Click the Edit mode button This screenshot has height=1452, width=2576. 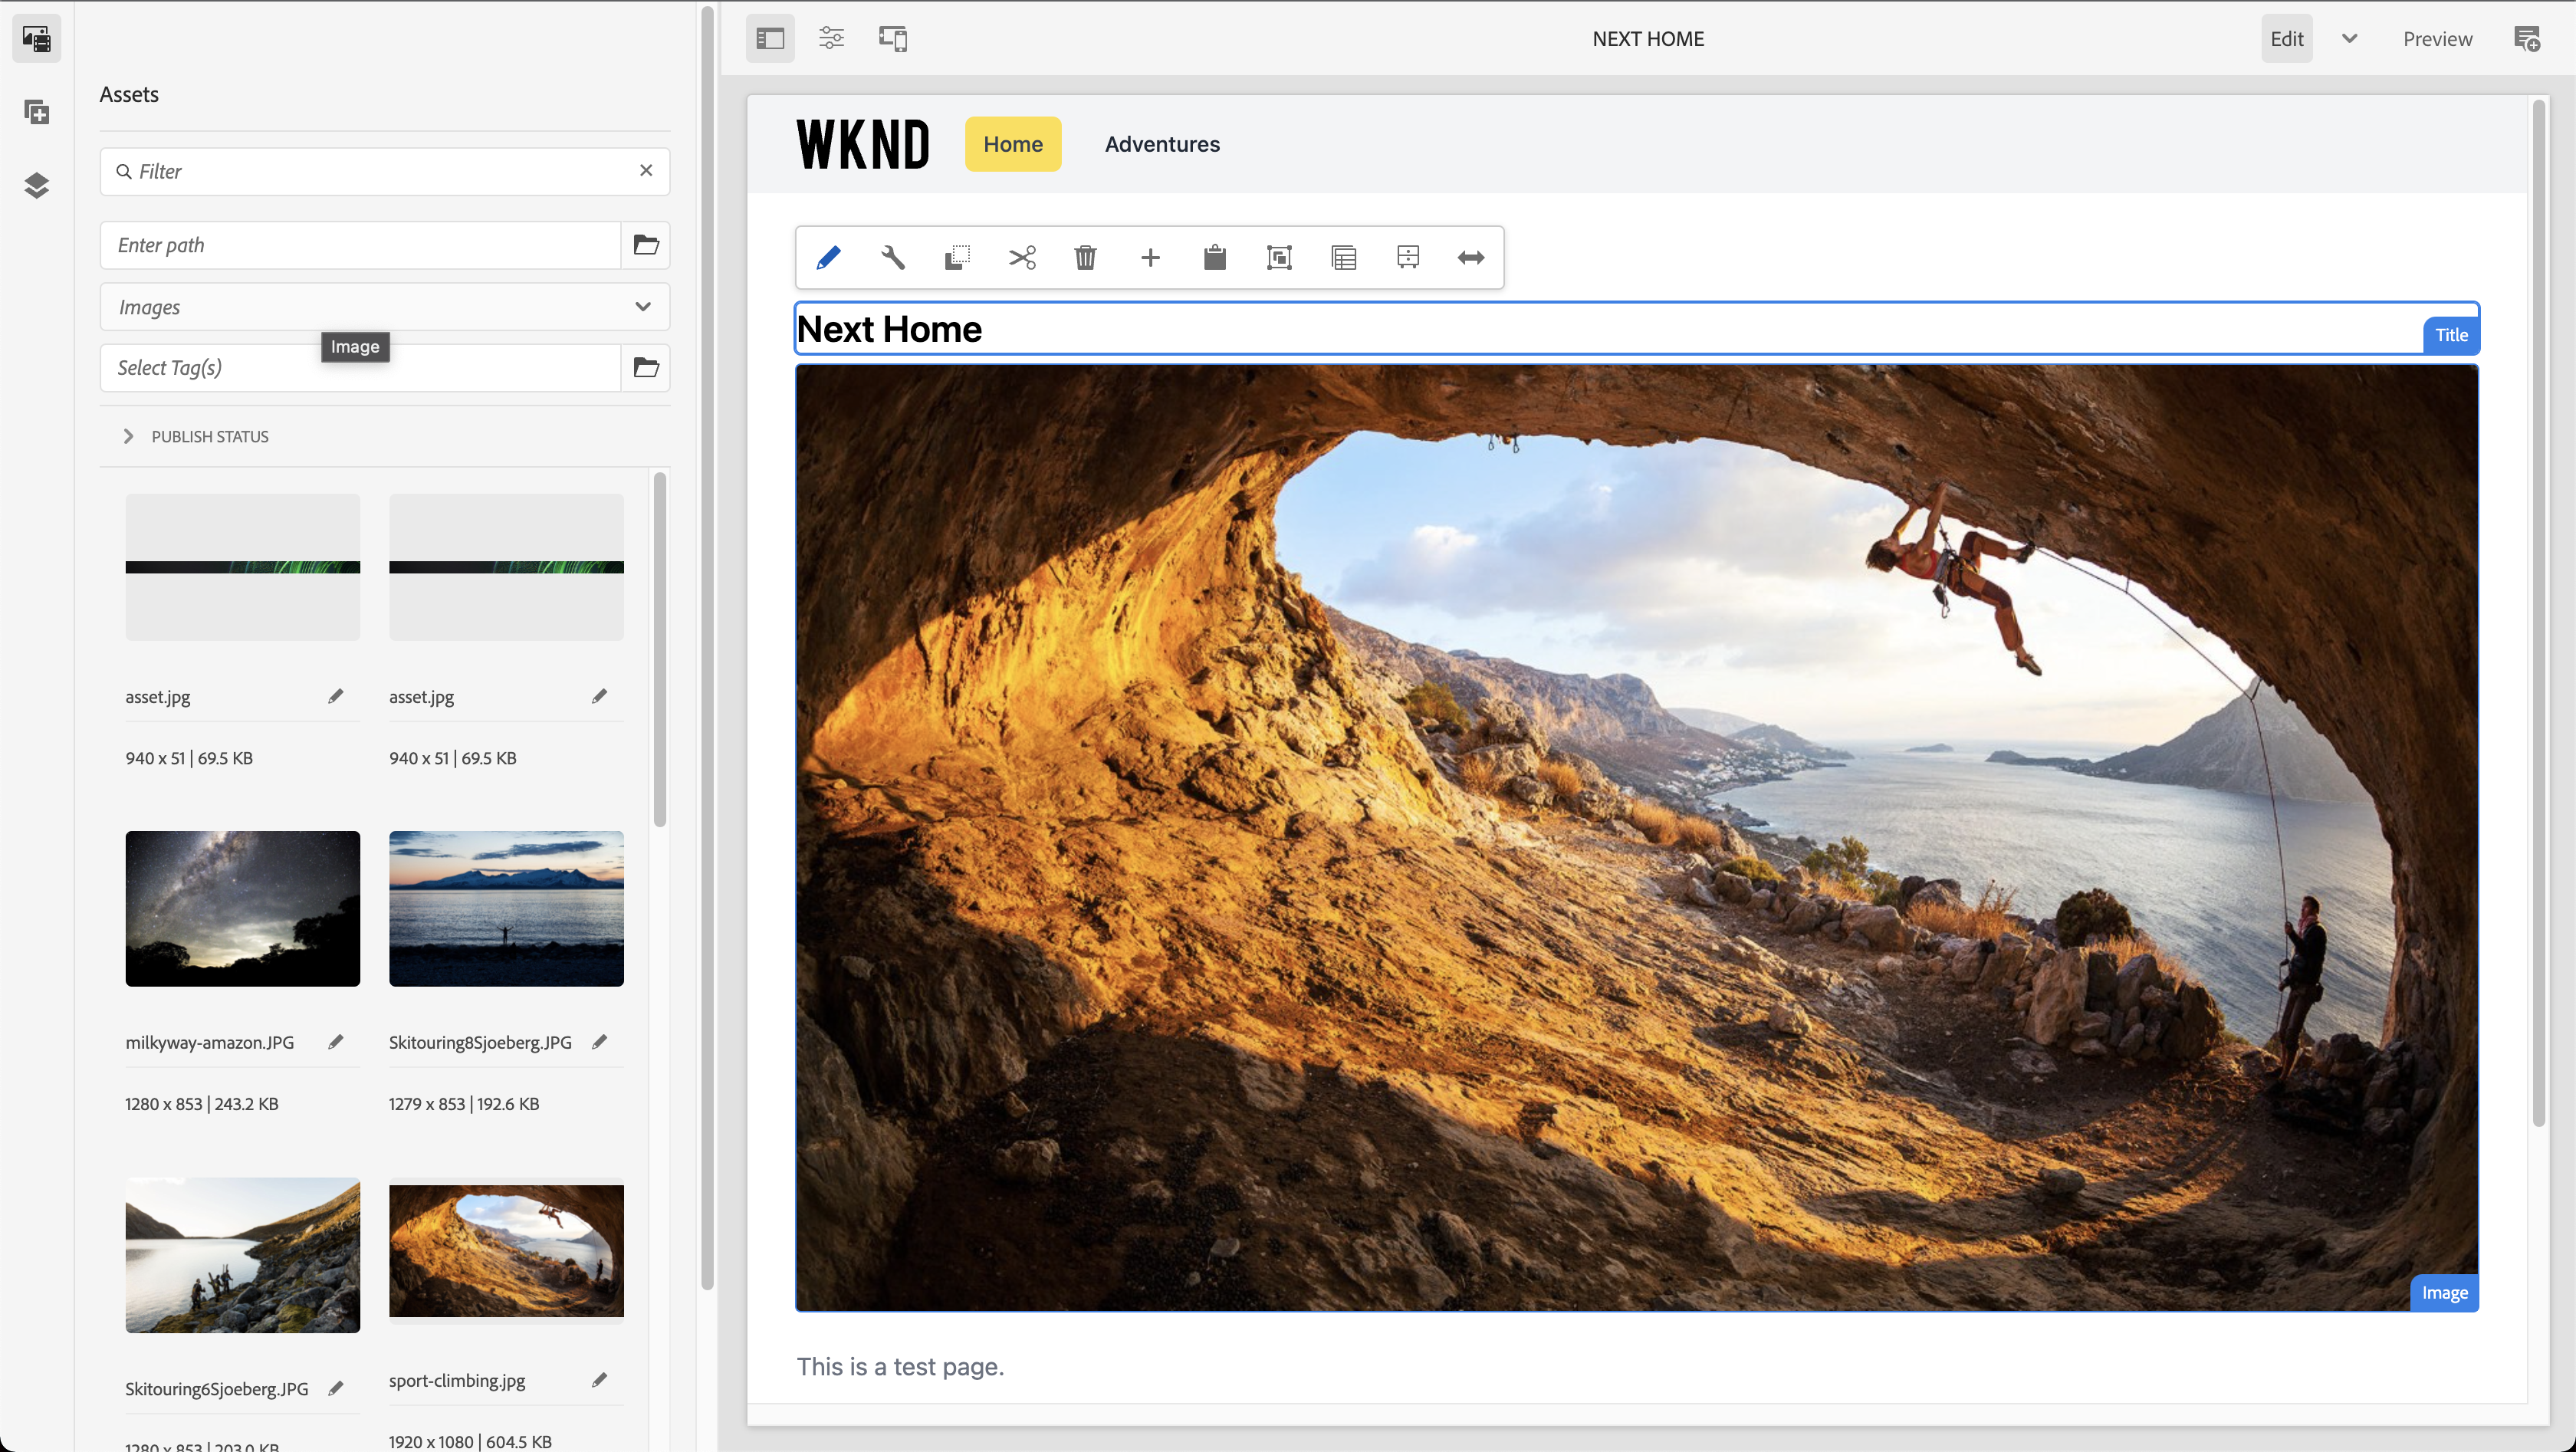(x=2286, y=39)
